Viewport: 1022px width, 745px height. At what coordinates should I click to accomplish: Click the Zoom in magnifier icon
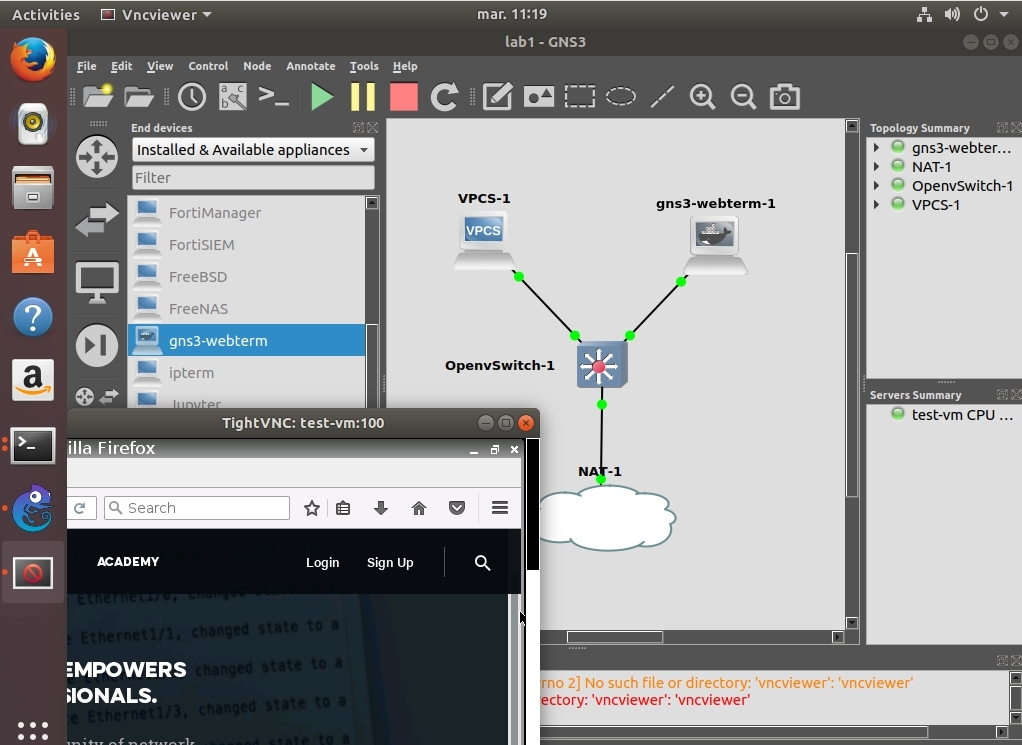point(703,96)
